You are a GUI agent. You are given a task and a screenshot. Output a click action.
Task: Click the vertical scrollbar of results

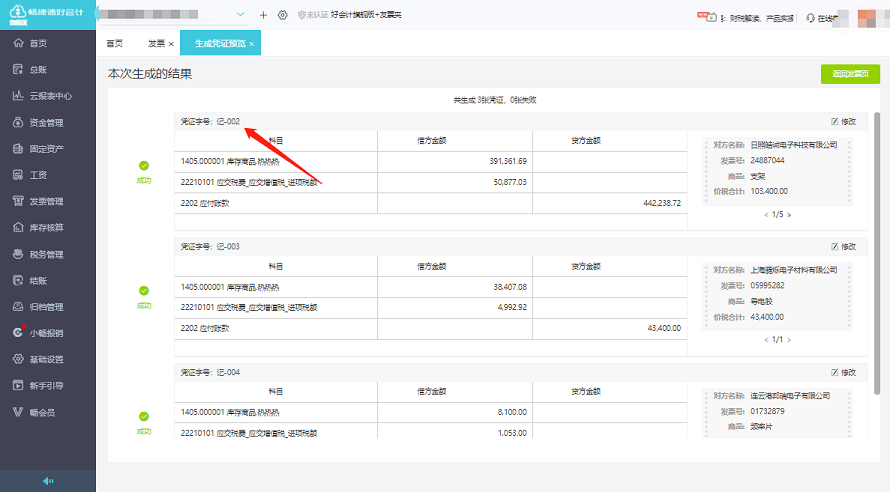point(877,253)
